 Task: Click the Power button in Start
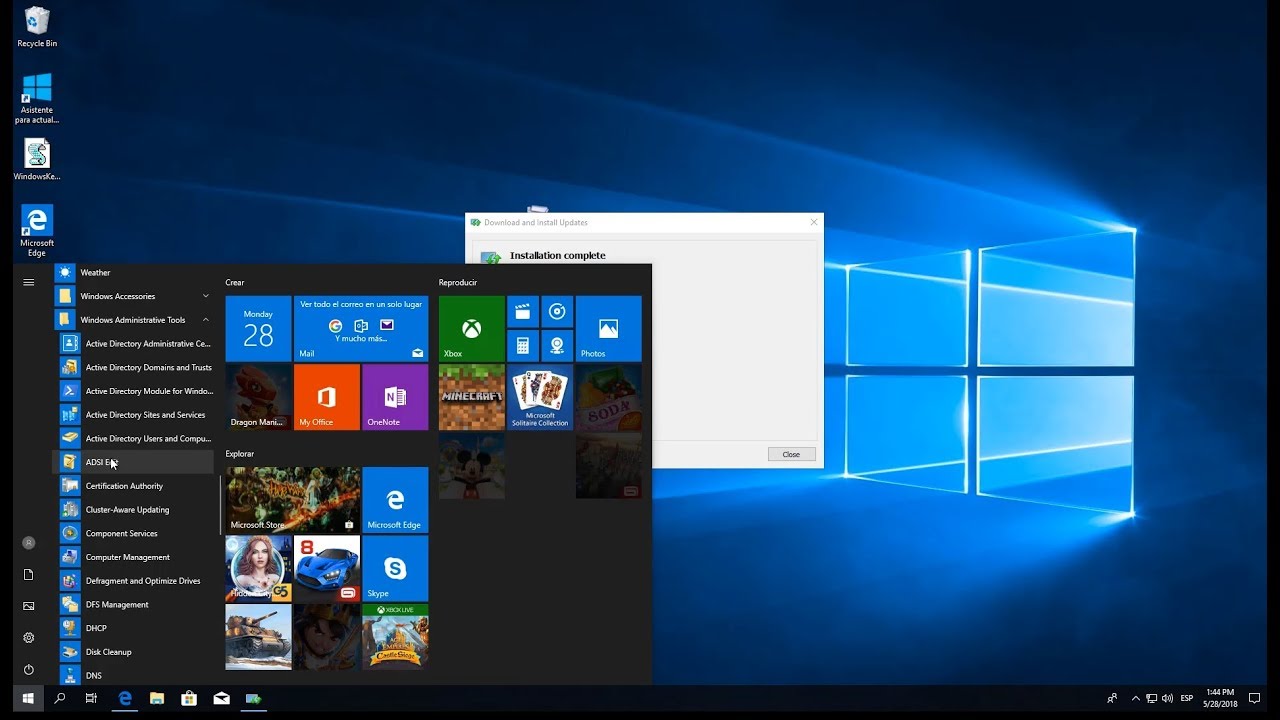coord(28,670)
